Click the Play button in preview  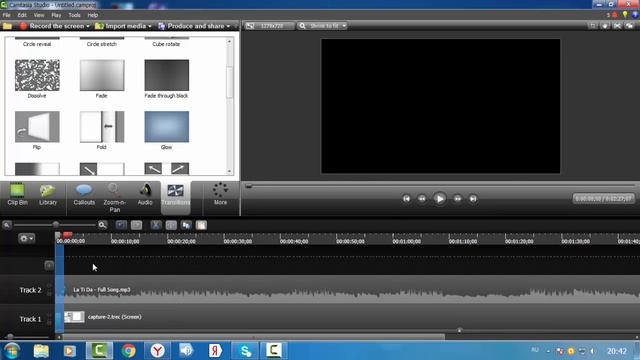(x=440, y=199)
